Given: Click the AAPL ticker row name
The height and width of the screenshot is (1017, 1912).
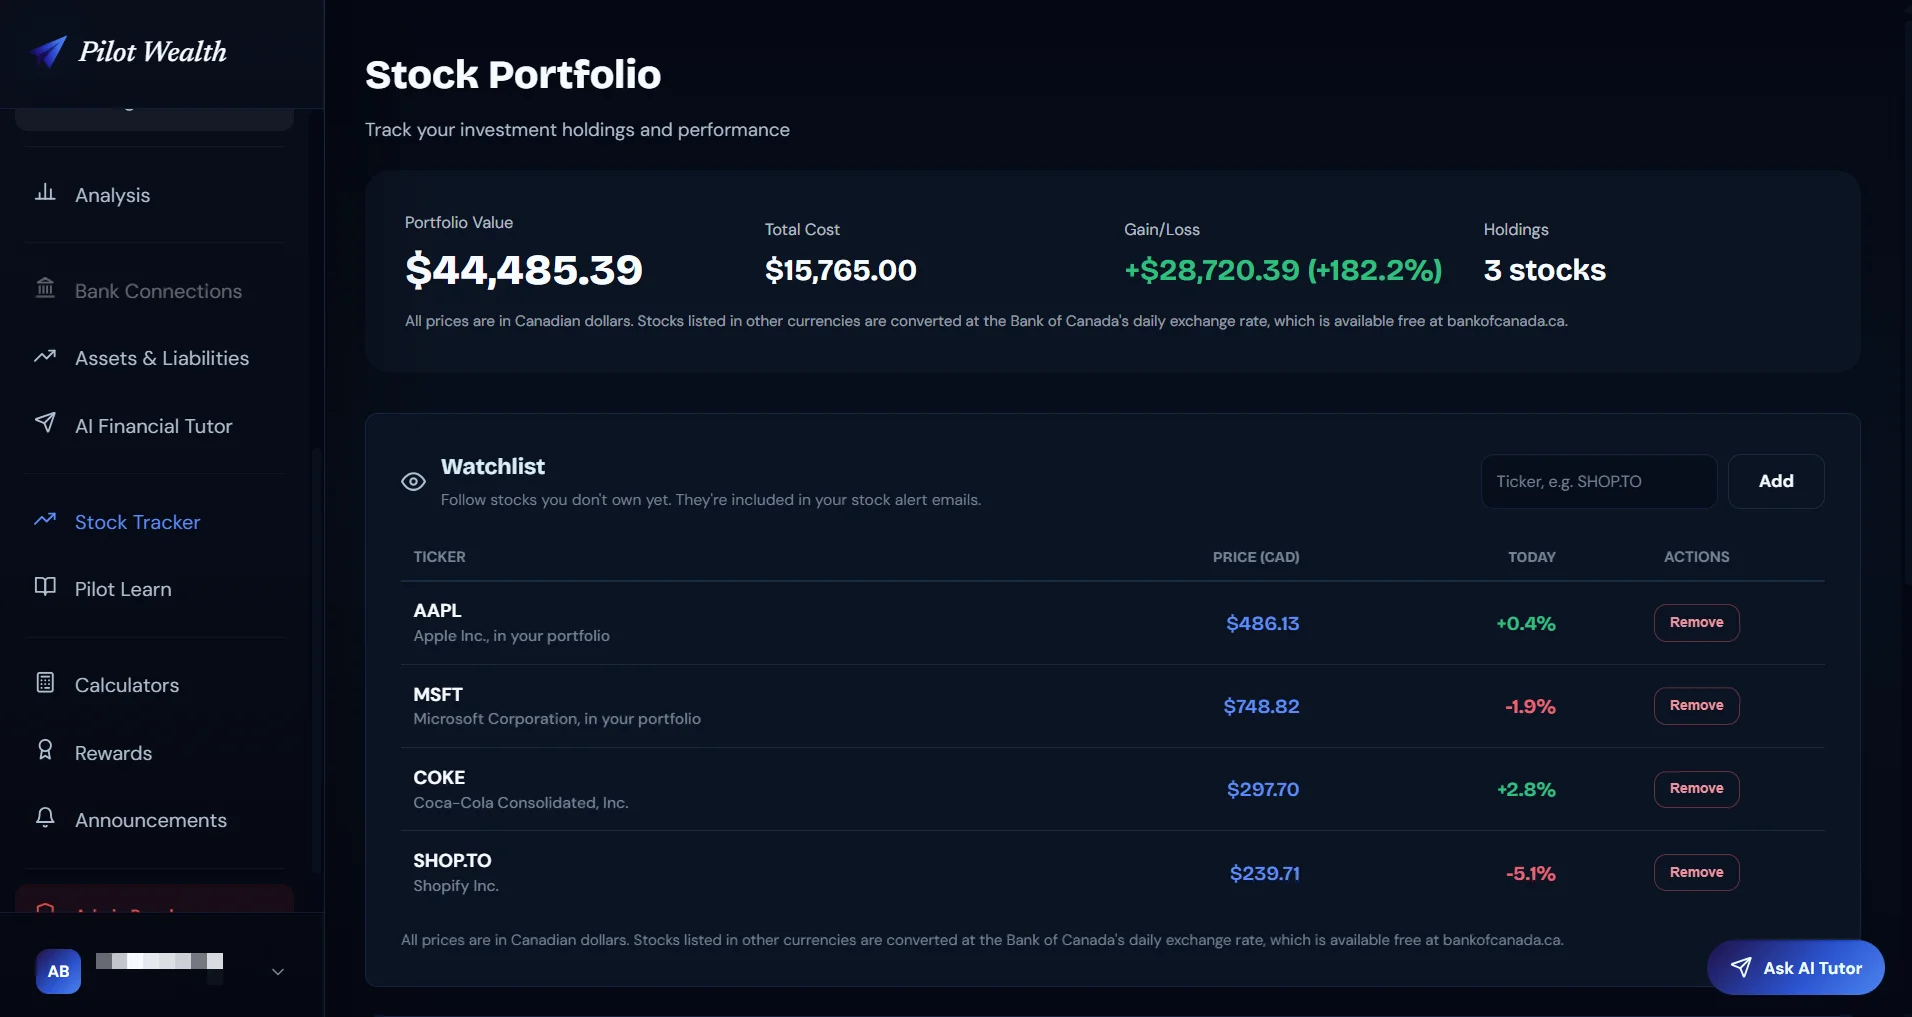Looking at the screenshot, I should pyautogui.click(x=437, y=610).
